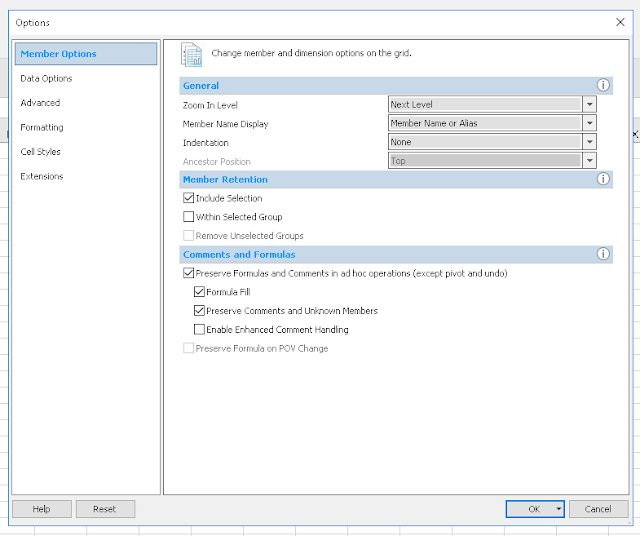Open the Help button
The image size is (640, 536).
41,509
